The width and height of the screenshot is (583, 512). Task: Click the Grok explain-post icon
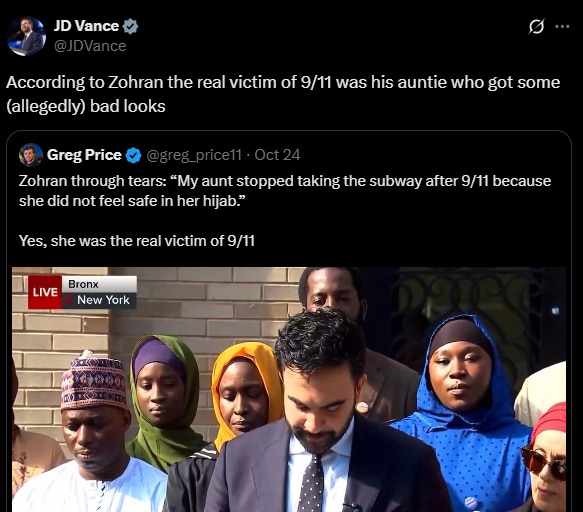(536, 26)
